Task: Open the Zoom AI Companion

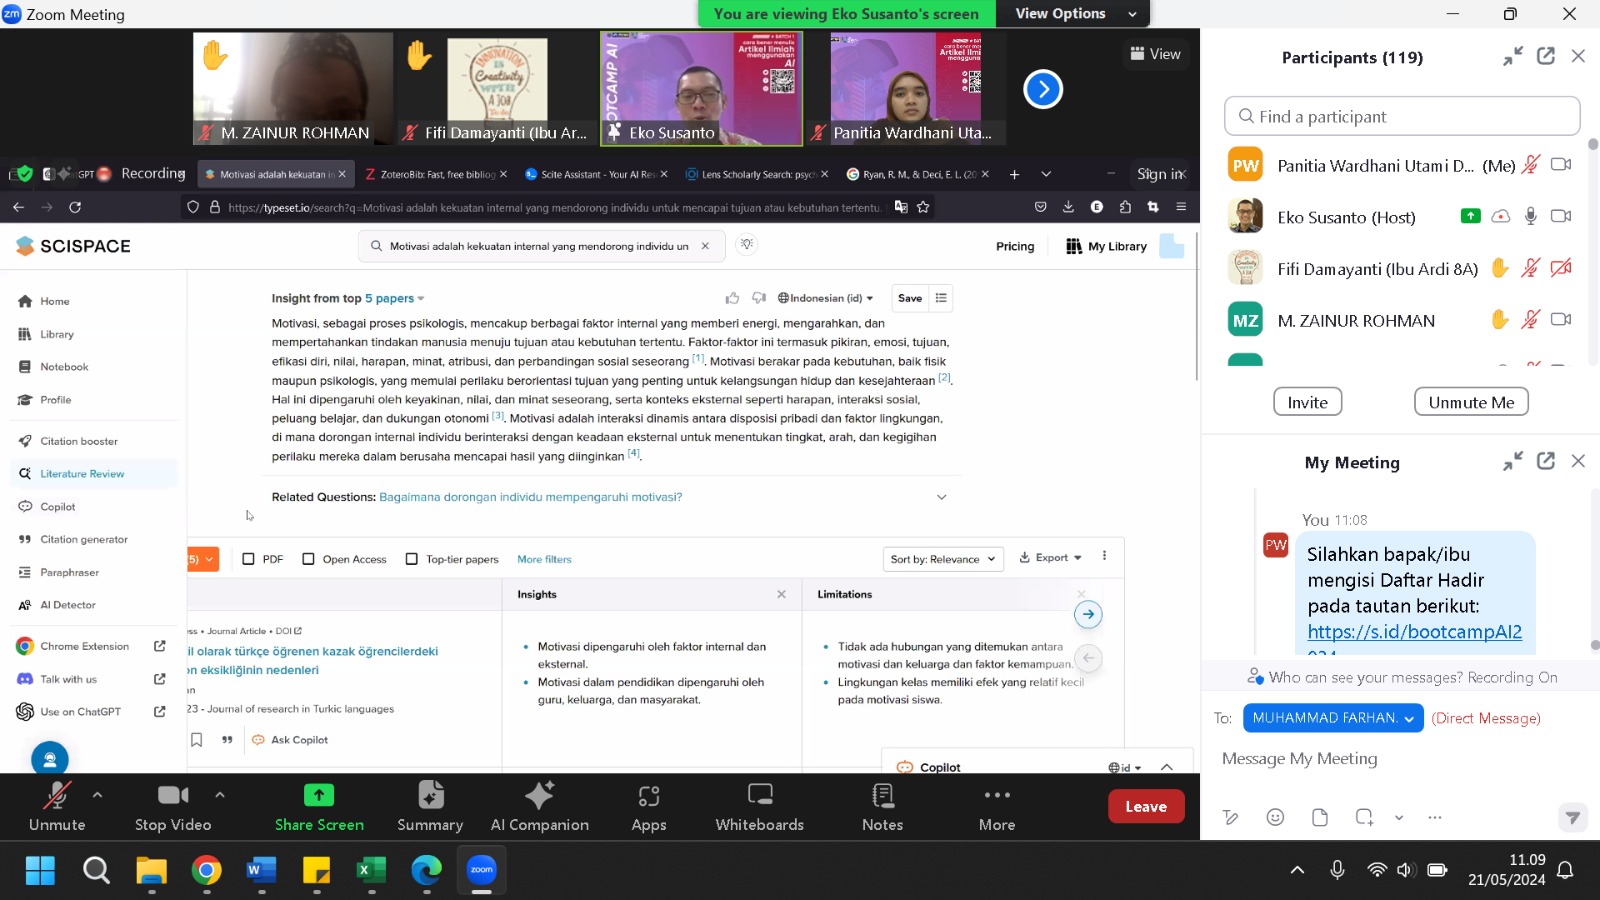Action: 539,806
